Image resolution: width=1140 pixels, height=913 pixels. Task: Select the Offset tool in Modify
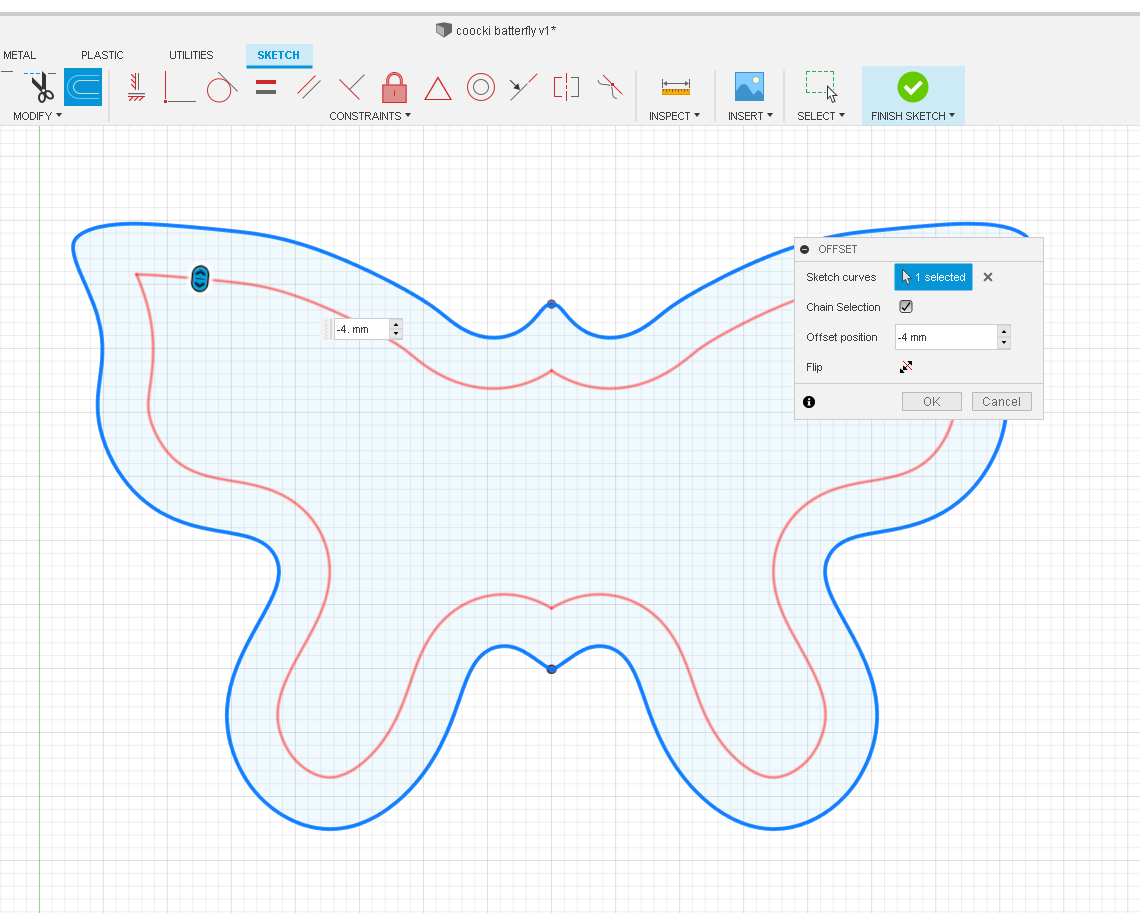83,87
